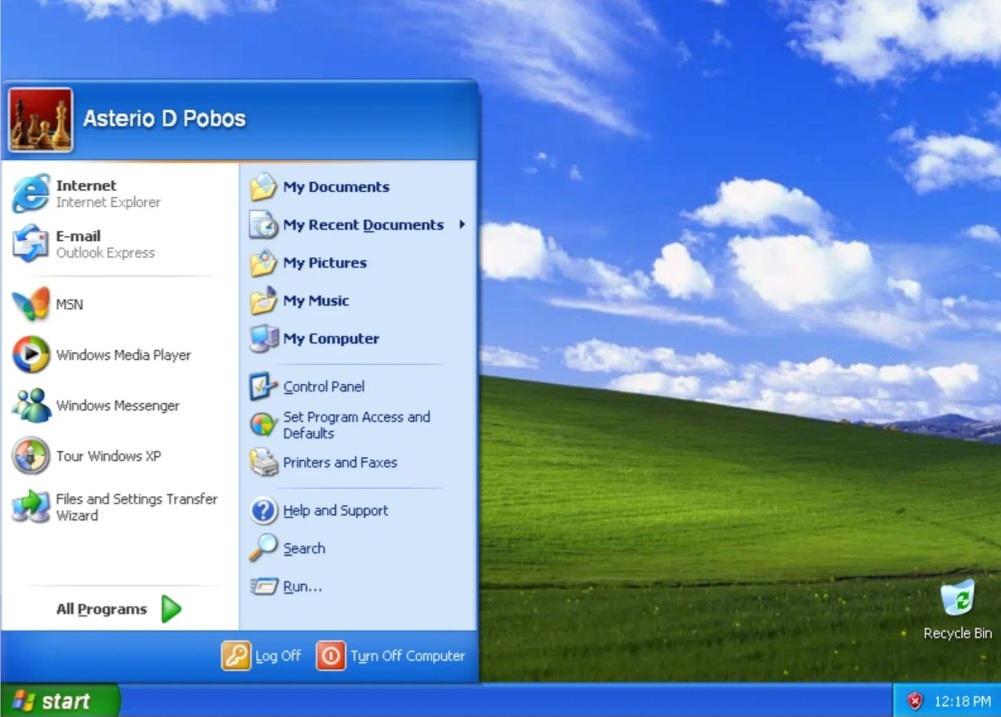
Task: Click the red Turn Off Computer icon
Action: pyautogui.click(x=331, y=656)
